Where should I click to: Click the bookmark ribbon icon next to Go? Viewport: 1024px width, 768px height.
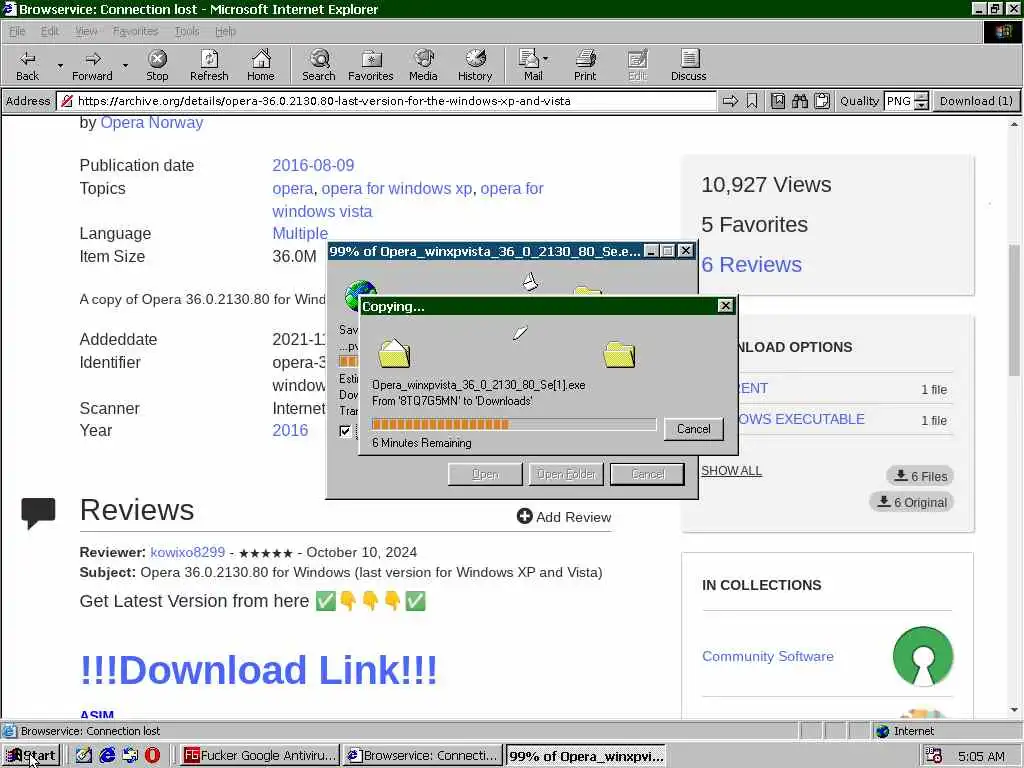[x=752, y=101]
